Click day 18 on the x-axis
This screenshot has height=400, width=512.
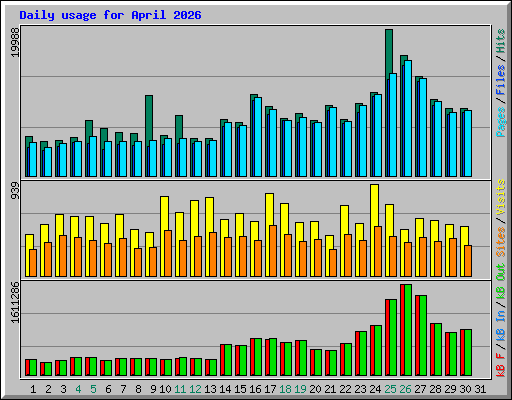285,389
